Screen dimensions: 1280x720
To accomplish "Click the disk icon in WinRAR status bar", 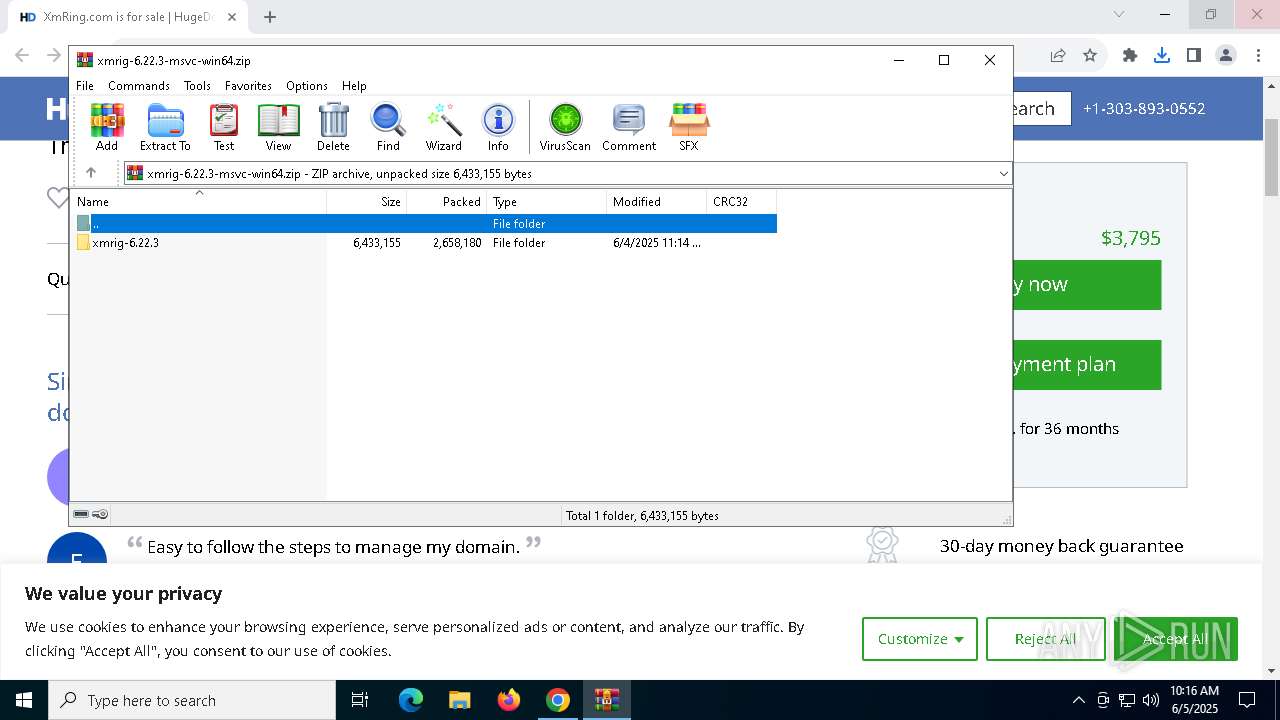I will click(x=81, y=514).
